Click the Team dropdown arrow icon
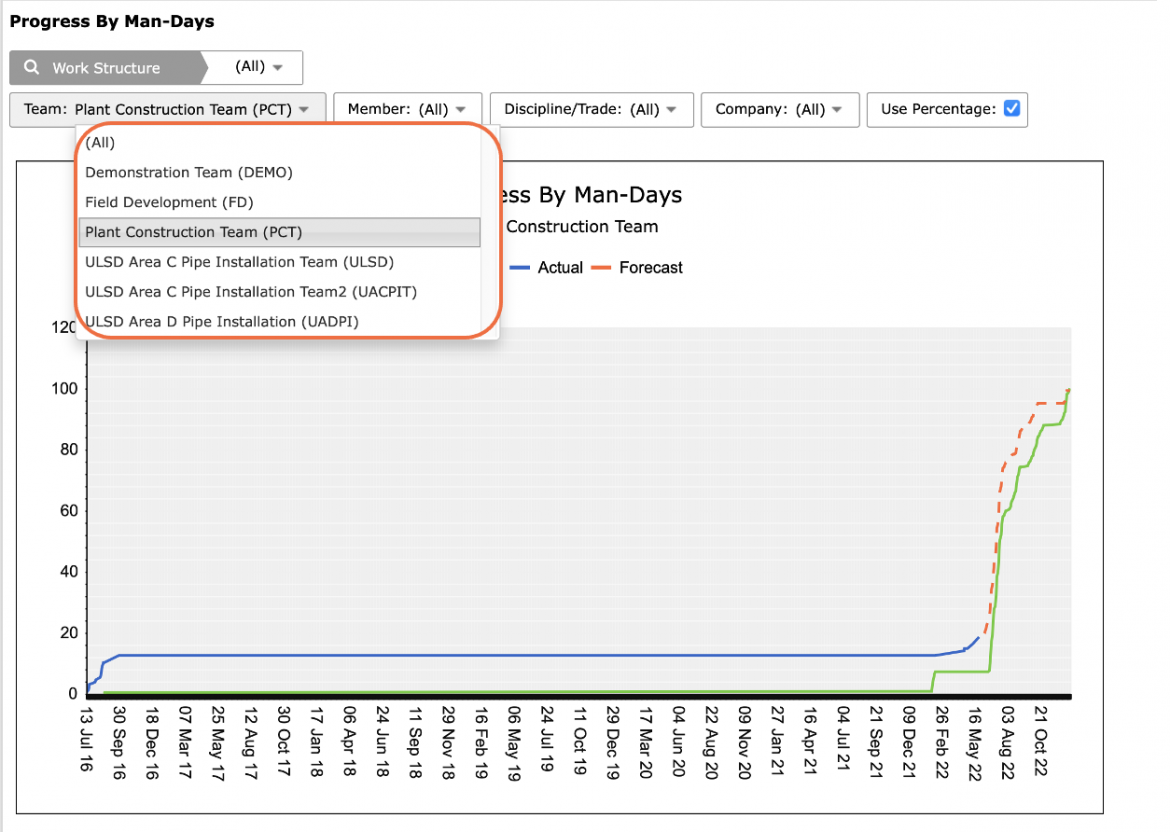This screenshot has height=832, width=1170. pyautogui.click(x=304, y=109)
